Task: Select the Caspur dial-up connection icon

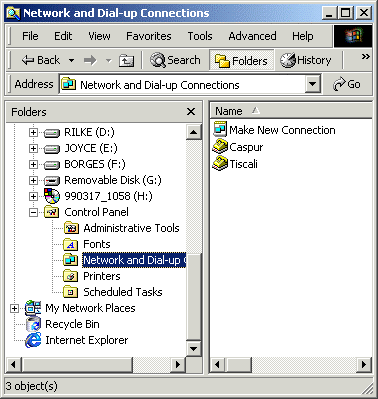Action: [x=220, y=147]
